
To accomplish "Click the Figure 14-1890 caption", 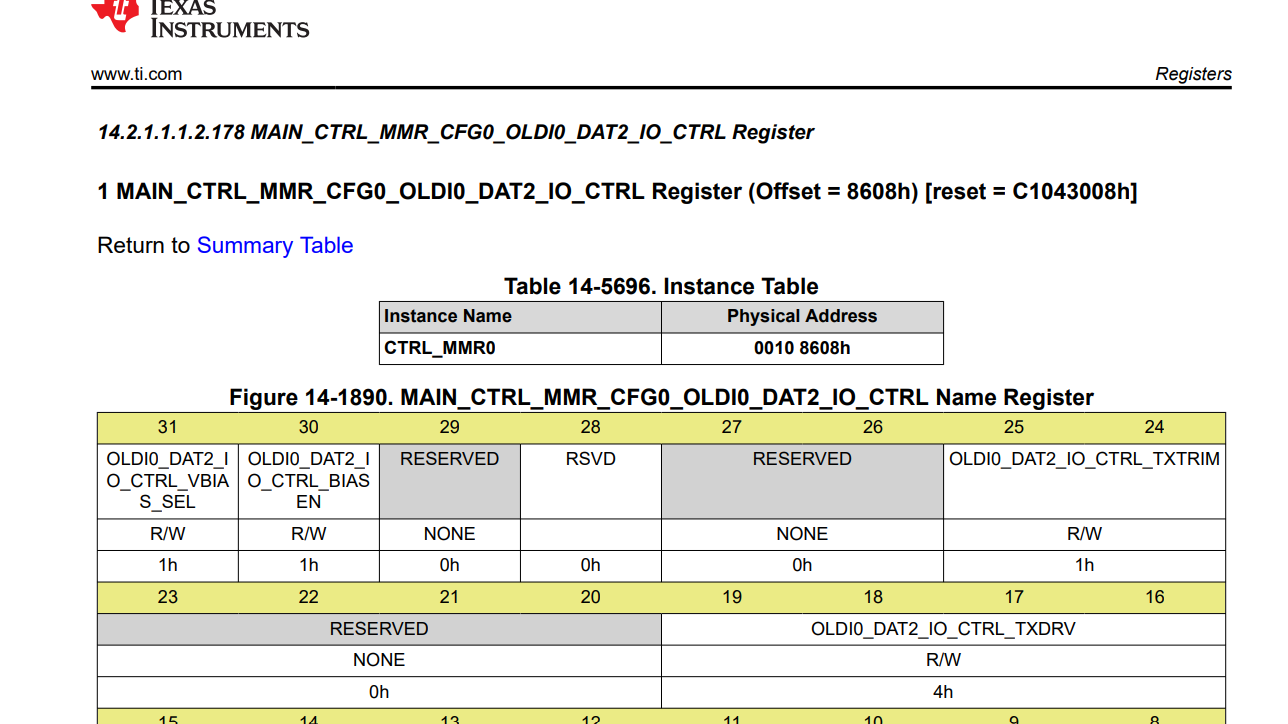I will click(x=661, y=398).
